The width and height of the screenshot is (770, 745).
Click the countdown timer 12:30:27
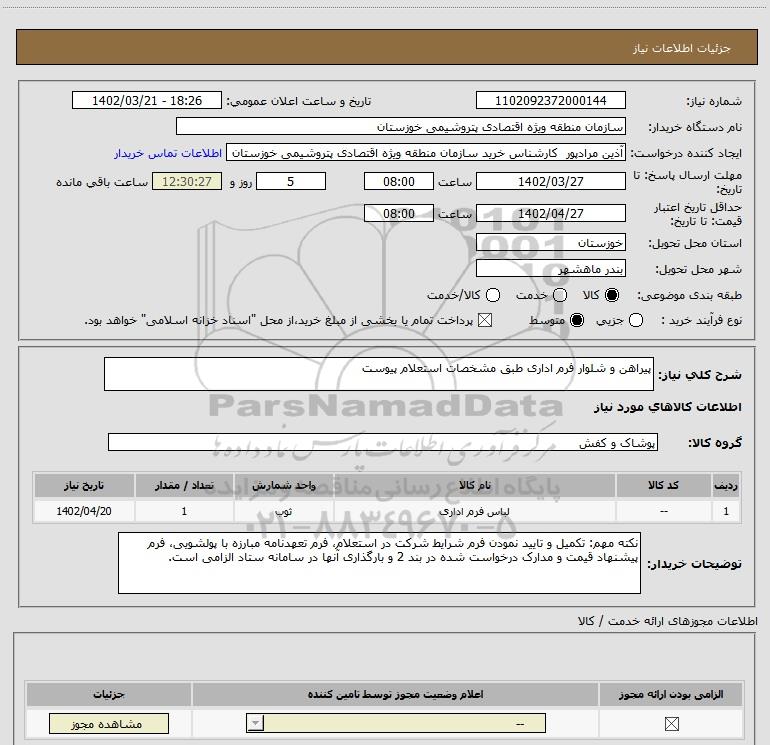click(x=187, y=181)
